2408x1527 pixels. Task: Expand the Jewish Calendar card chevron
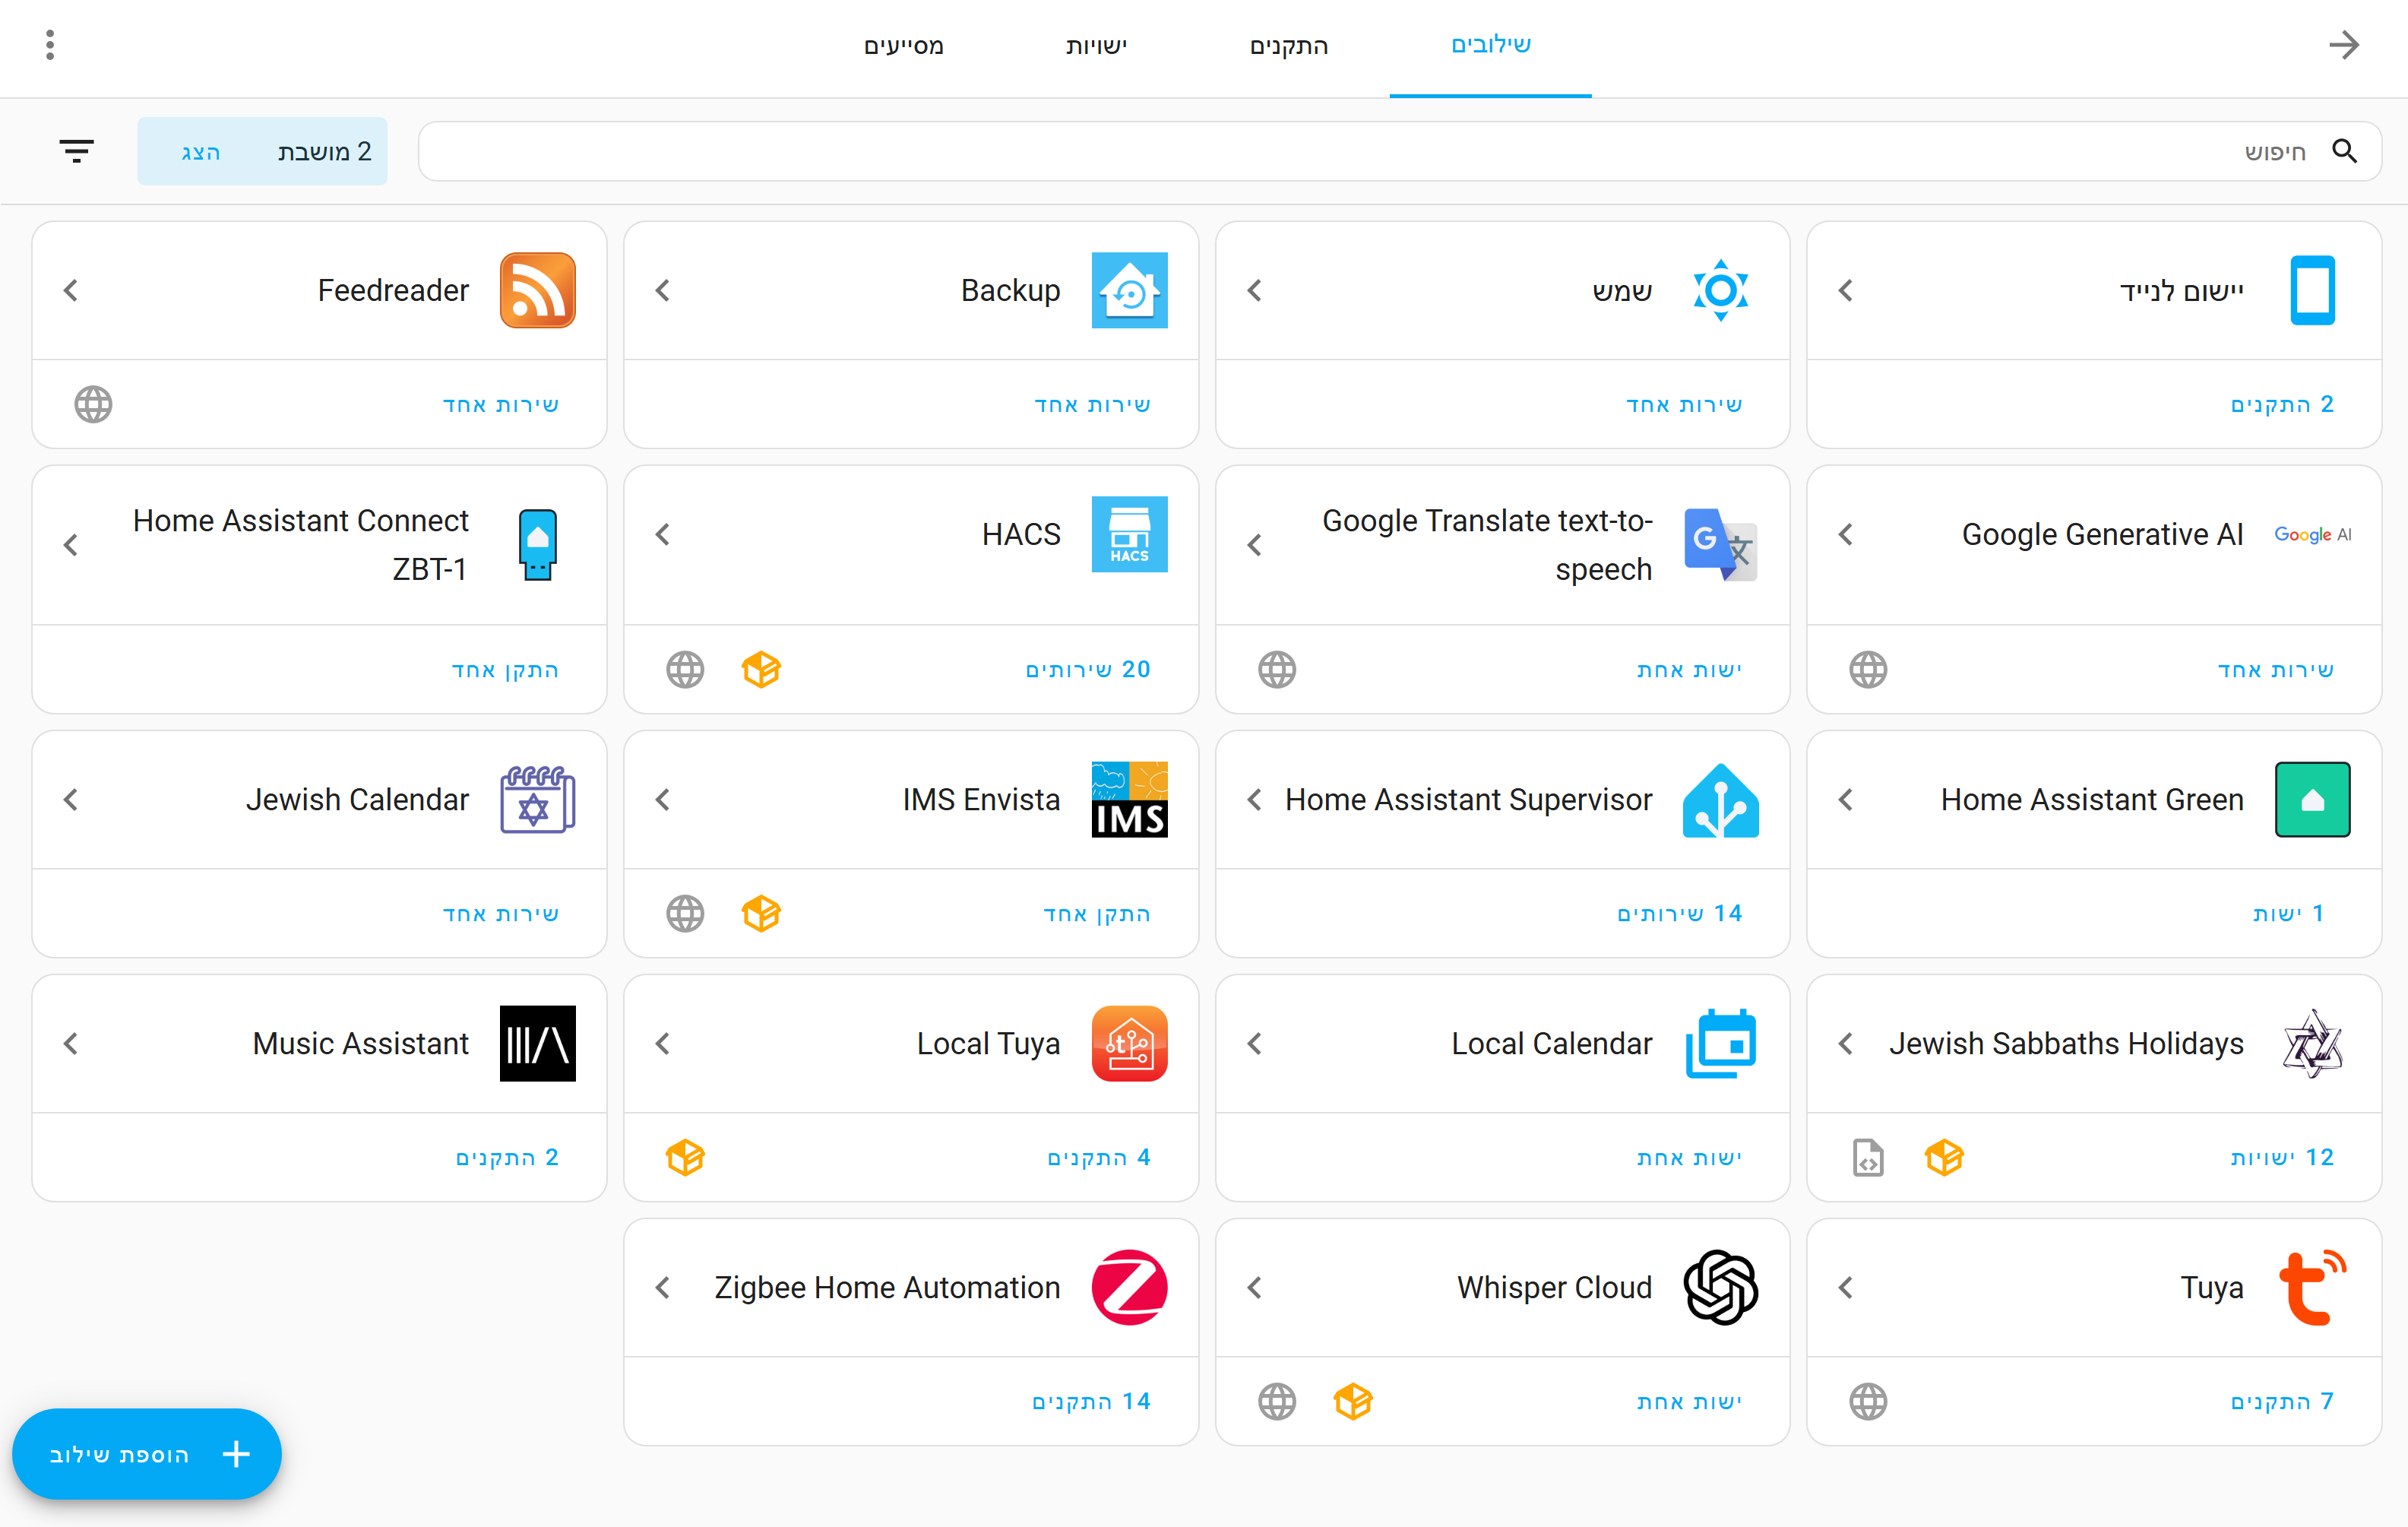coord(70,799)
